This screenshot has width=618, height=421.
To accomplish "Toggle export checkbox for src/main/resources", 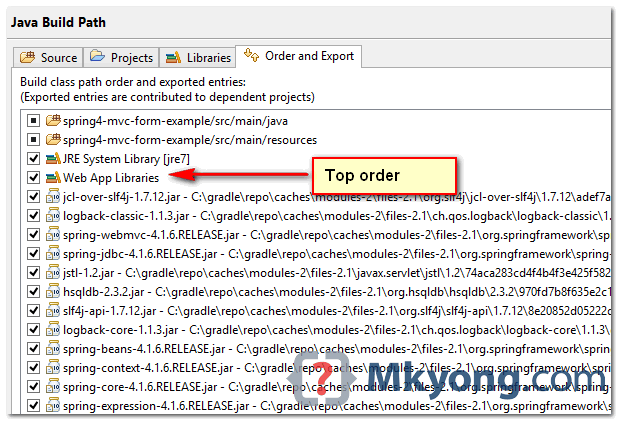I will 34,139.
